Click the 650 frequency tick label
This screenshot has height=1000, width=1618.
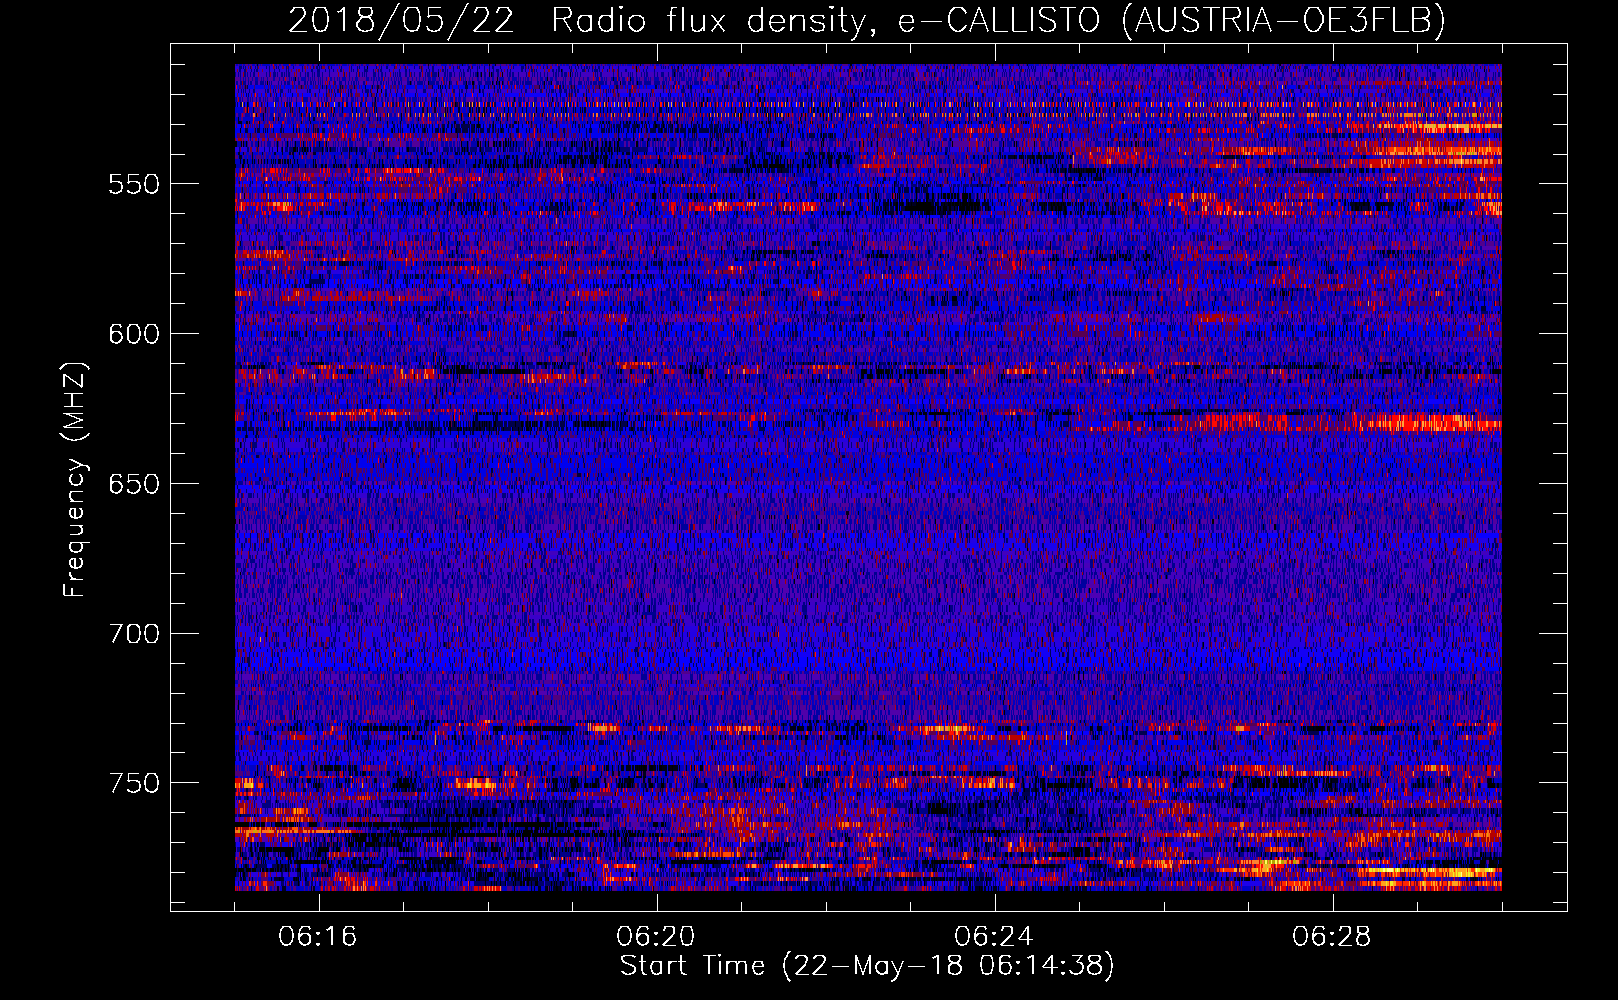[134, 484]
